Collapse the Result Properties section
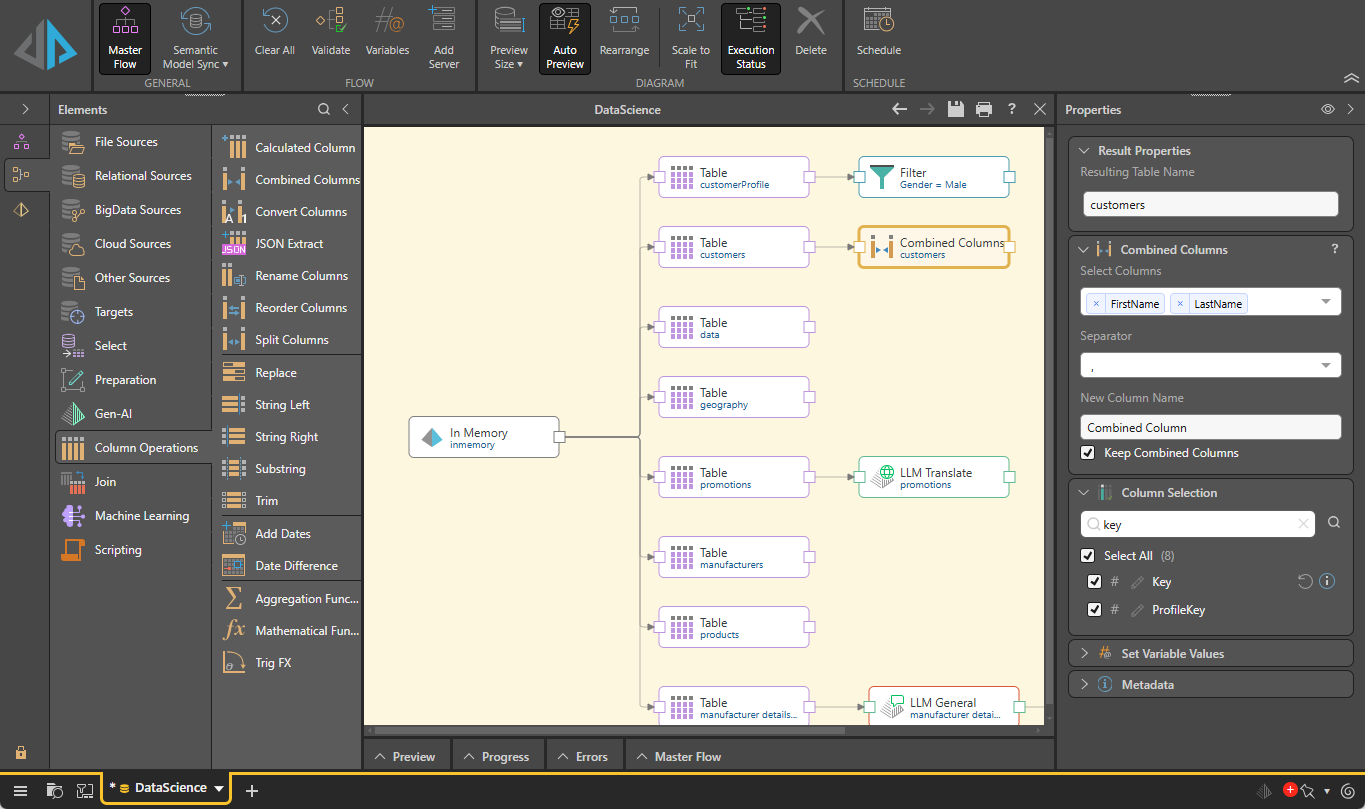 tap(1083, 151)
